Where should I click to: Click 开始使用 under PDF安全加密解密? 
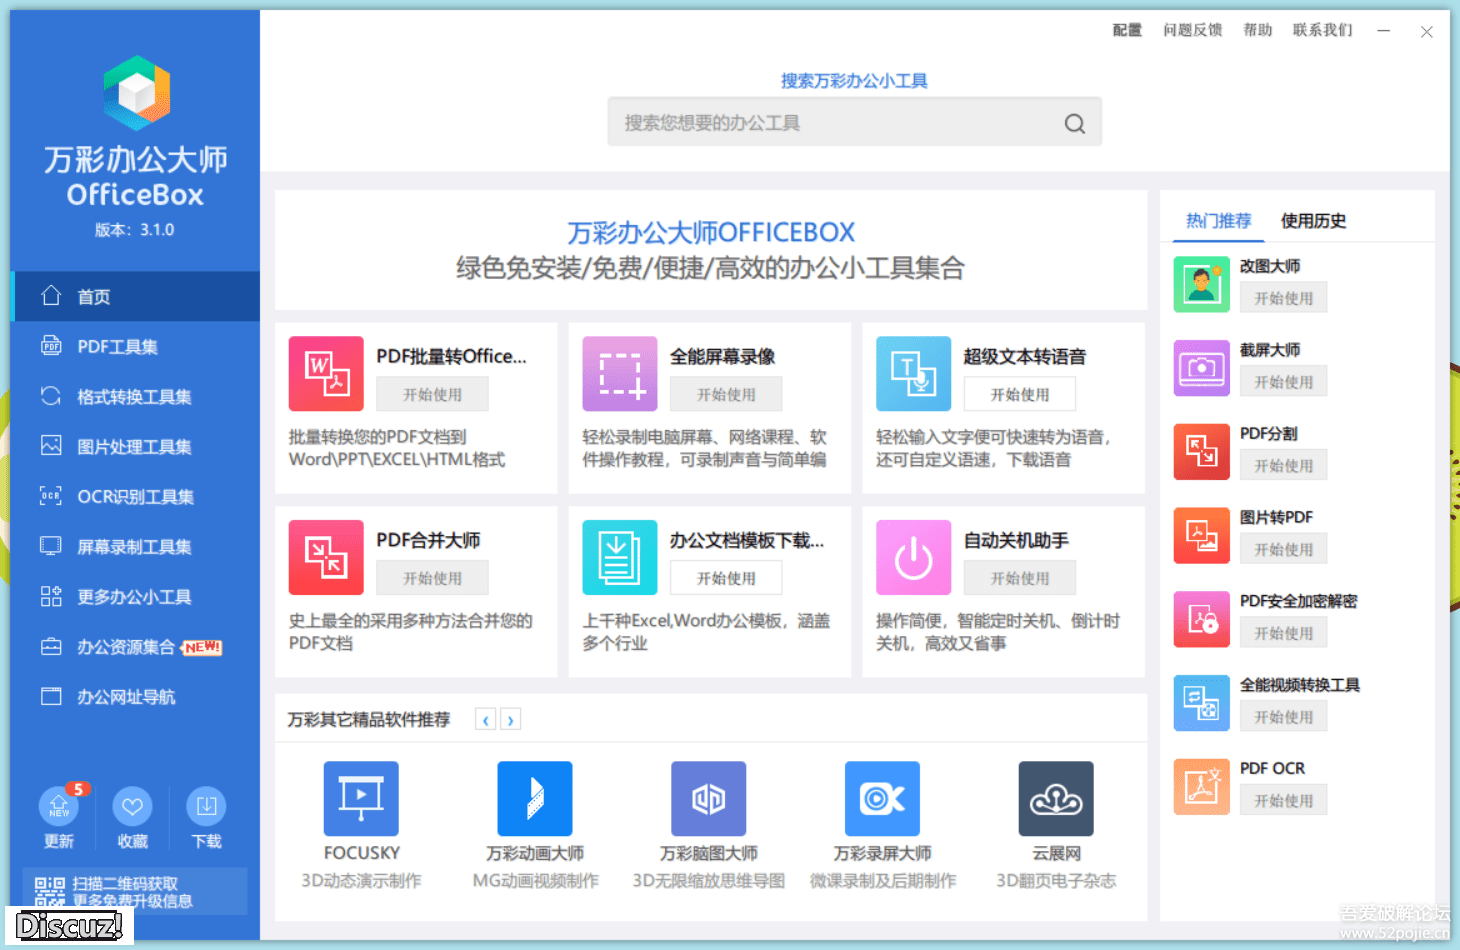(1284, 633)
